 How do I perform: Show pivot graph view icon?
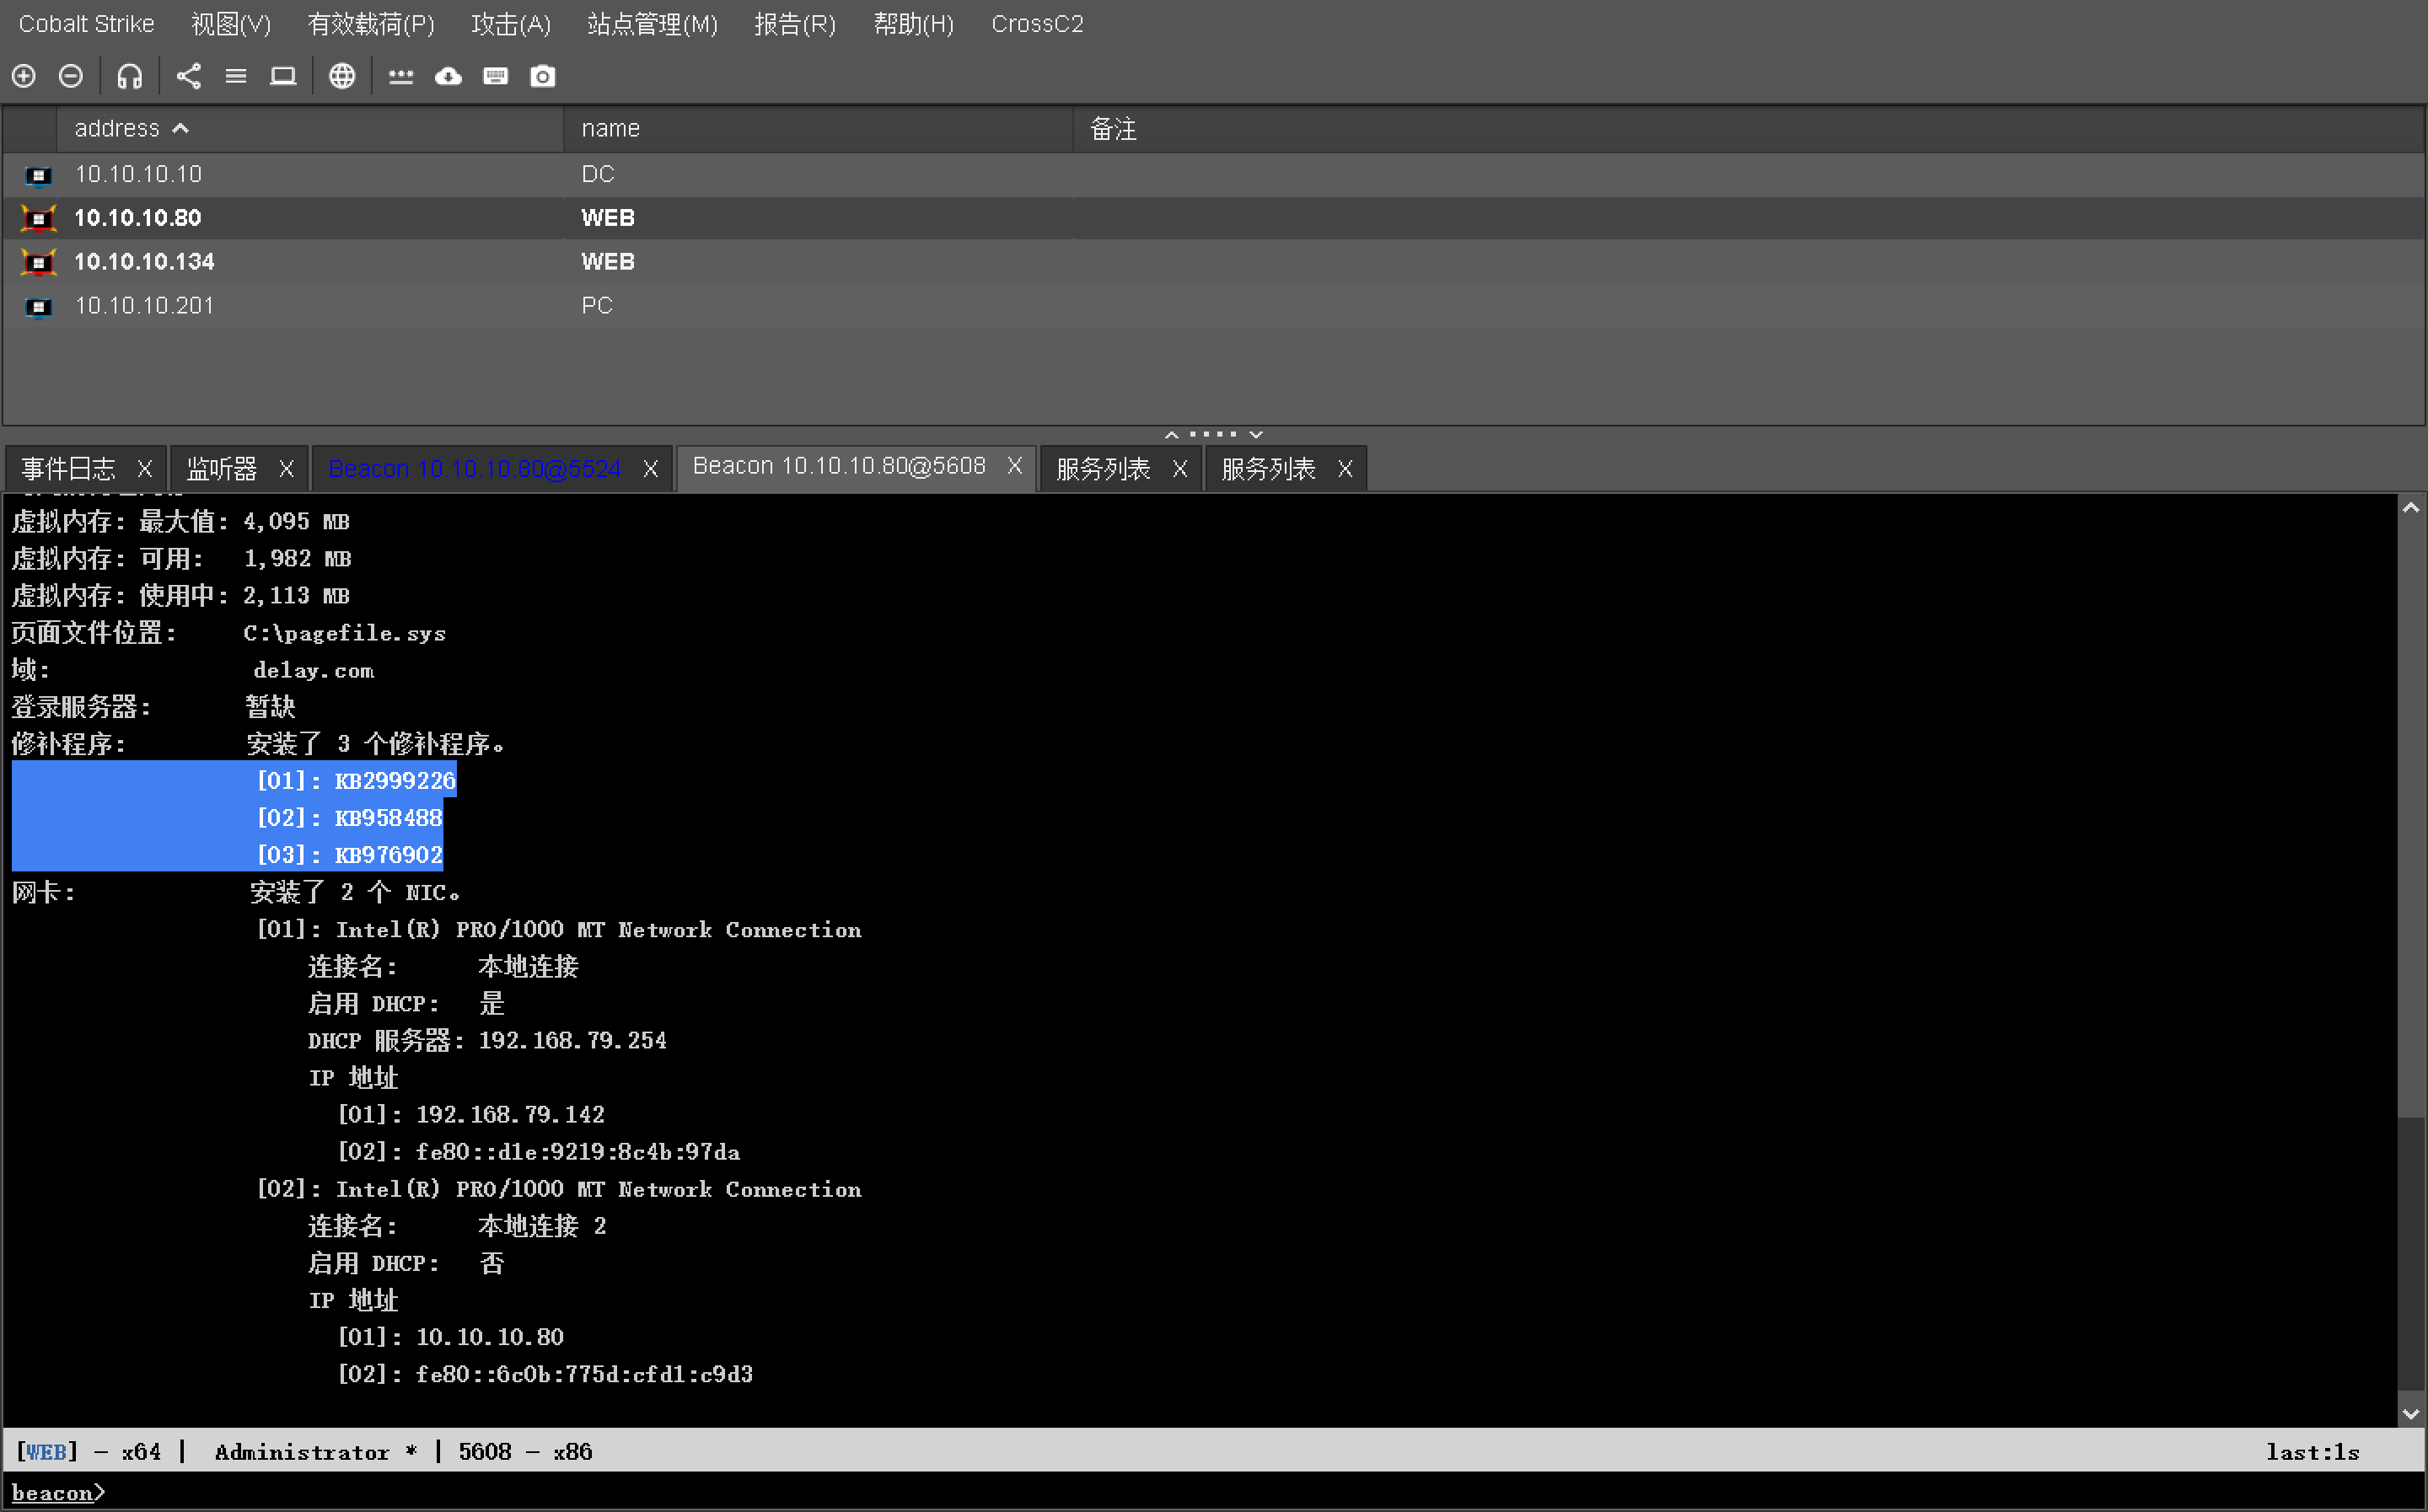[189, 76]
